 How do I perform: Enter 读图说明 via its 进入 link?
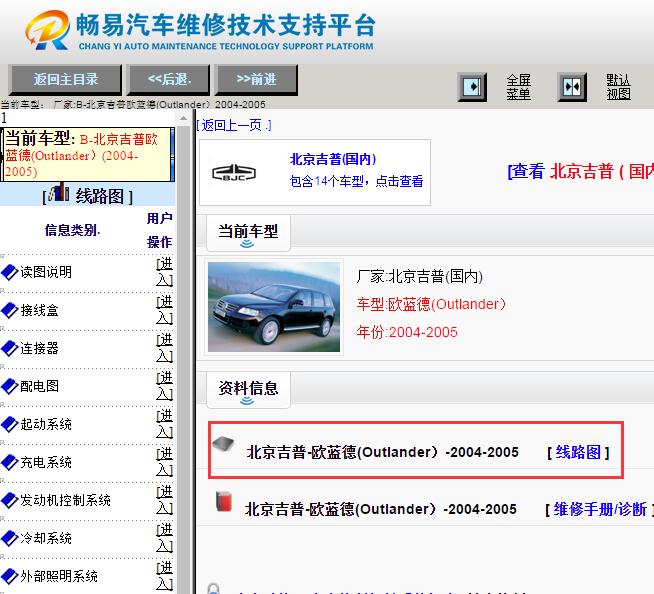pyautogui.click(x=165, y=272)
